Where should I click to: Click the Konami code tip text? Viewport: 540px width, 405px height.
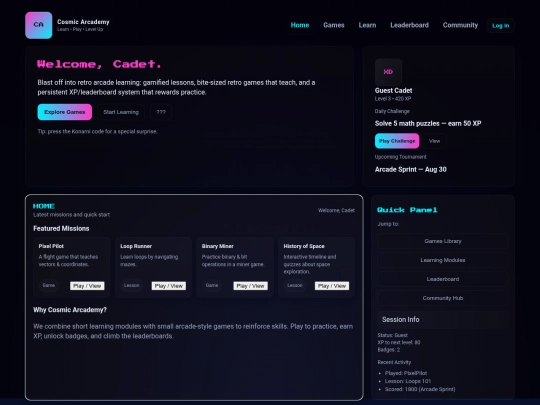pos(97,132)
